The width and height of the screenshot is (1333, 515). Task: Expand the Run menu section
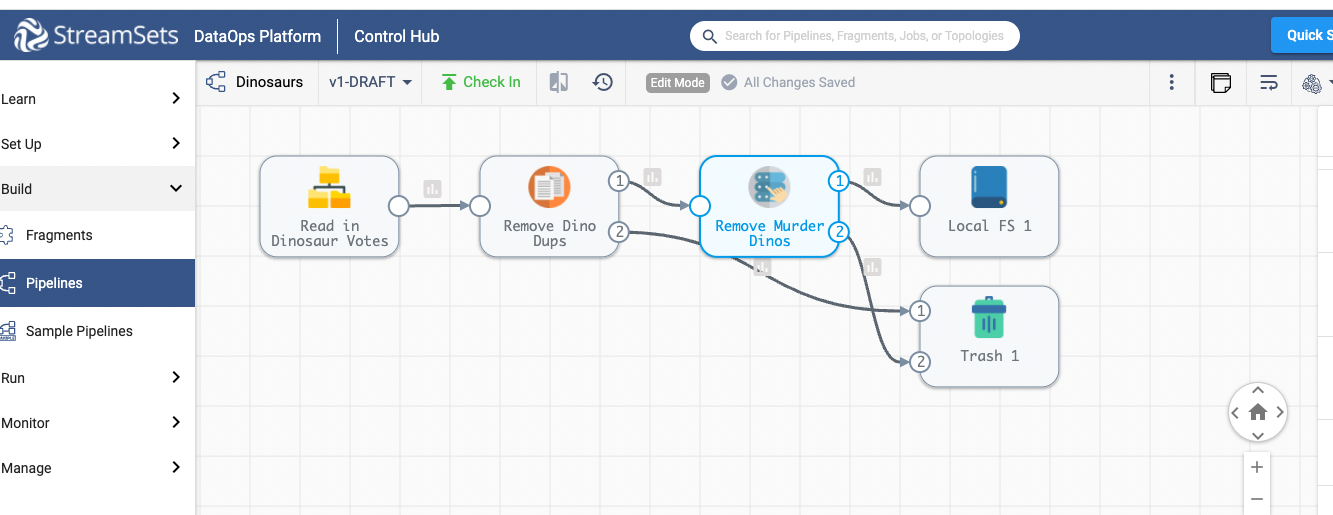click(97, 378)
